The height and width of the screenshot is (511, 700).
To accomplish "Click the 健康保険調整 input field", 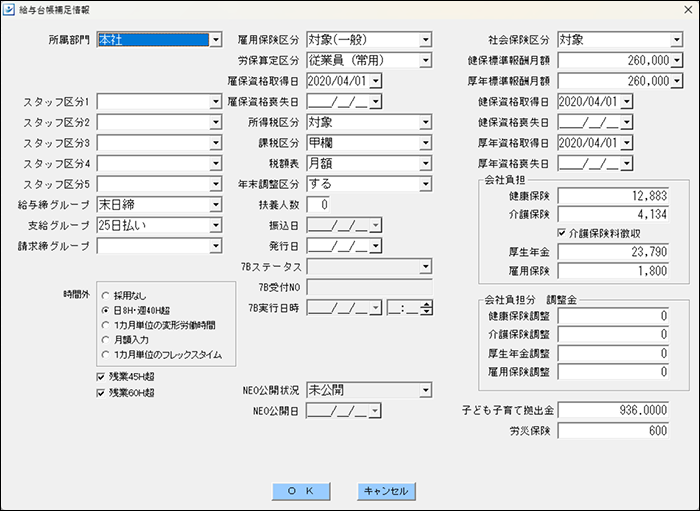I will coord(613,316).
